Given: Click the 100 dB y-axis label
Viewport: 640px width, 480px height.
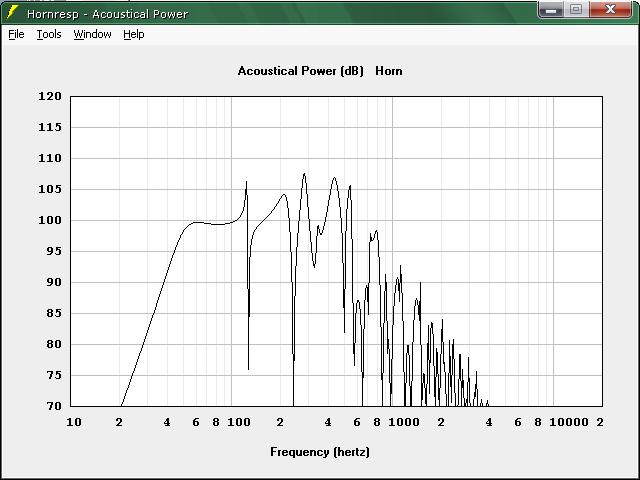Looking at the screenshot, I should click(x=50, y=220).
